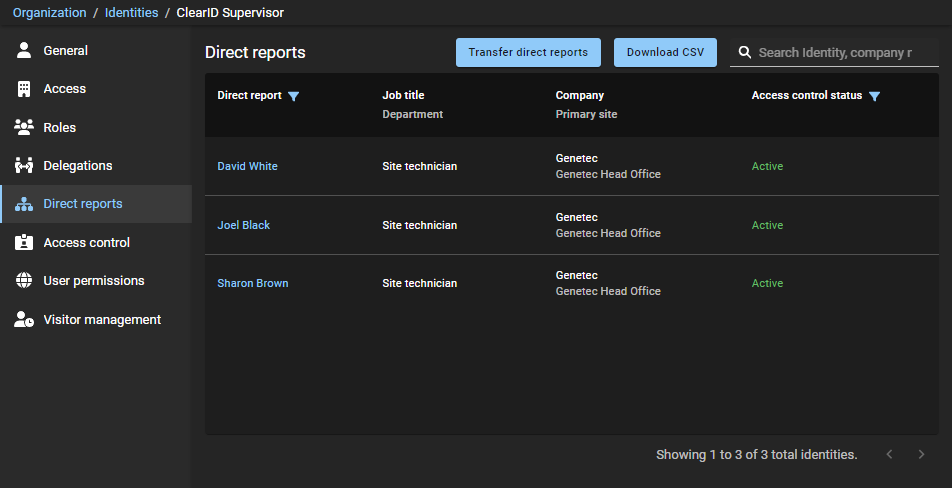Click the User permissions globe icon

click(24, 281)
